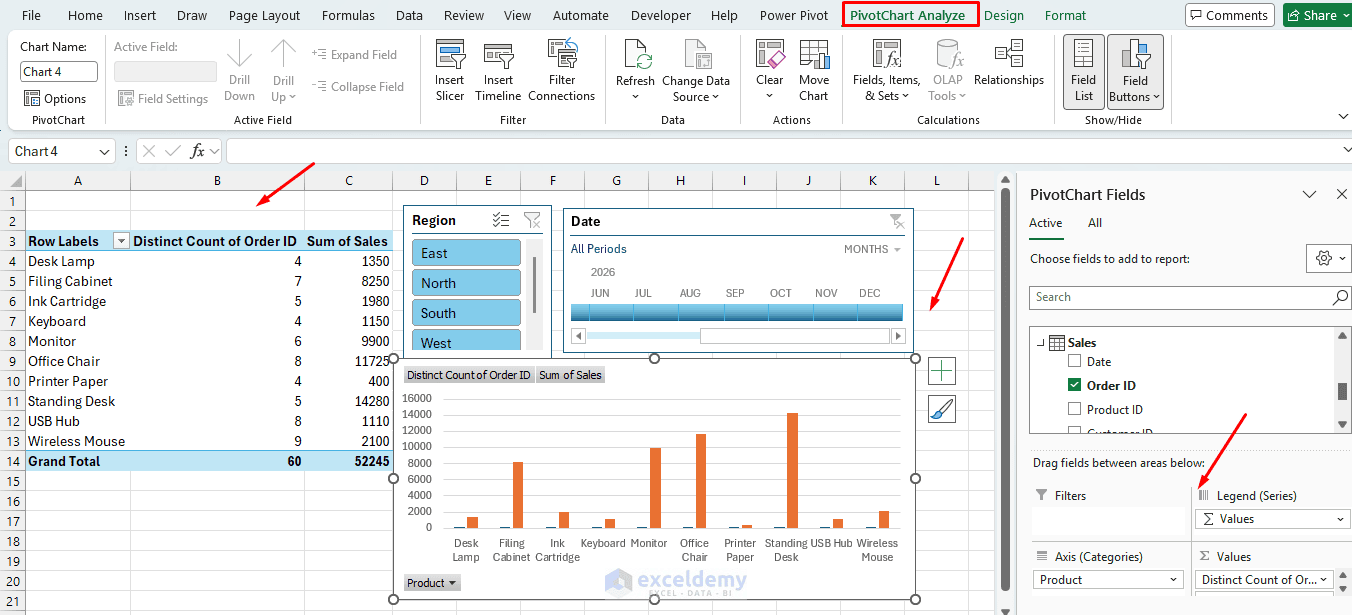Image resolution: width=1352 pixels, height=615 pixels.
Task: Open Field Settings
Action: (163, 99)
